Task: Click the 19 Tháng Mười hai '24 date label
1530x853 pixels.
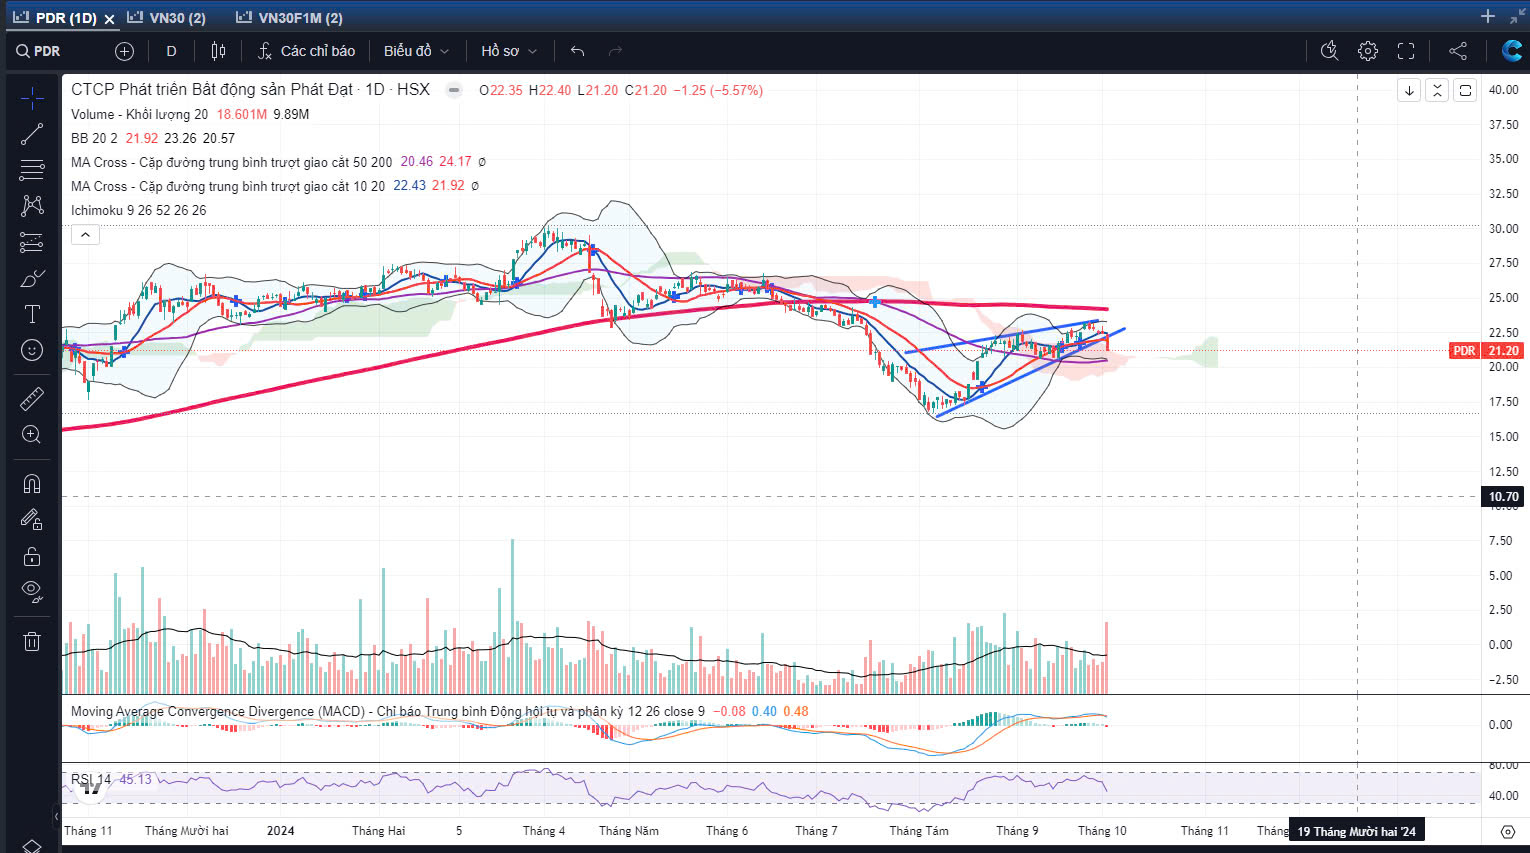Action: click(1356, 831)
